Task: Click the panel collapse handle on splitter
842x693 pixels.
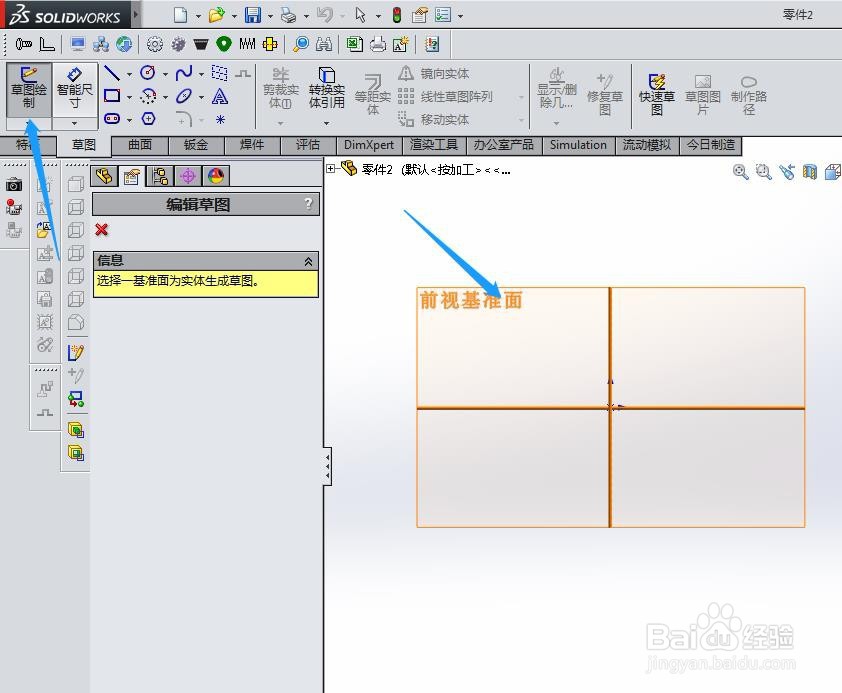Action: click(328, 466)
